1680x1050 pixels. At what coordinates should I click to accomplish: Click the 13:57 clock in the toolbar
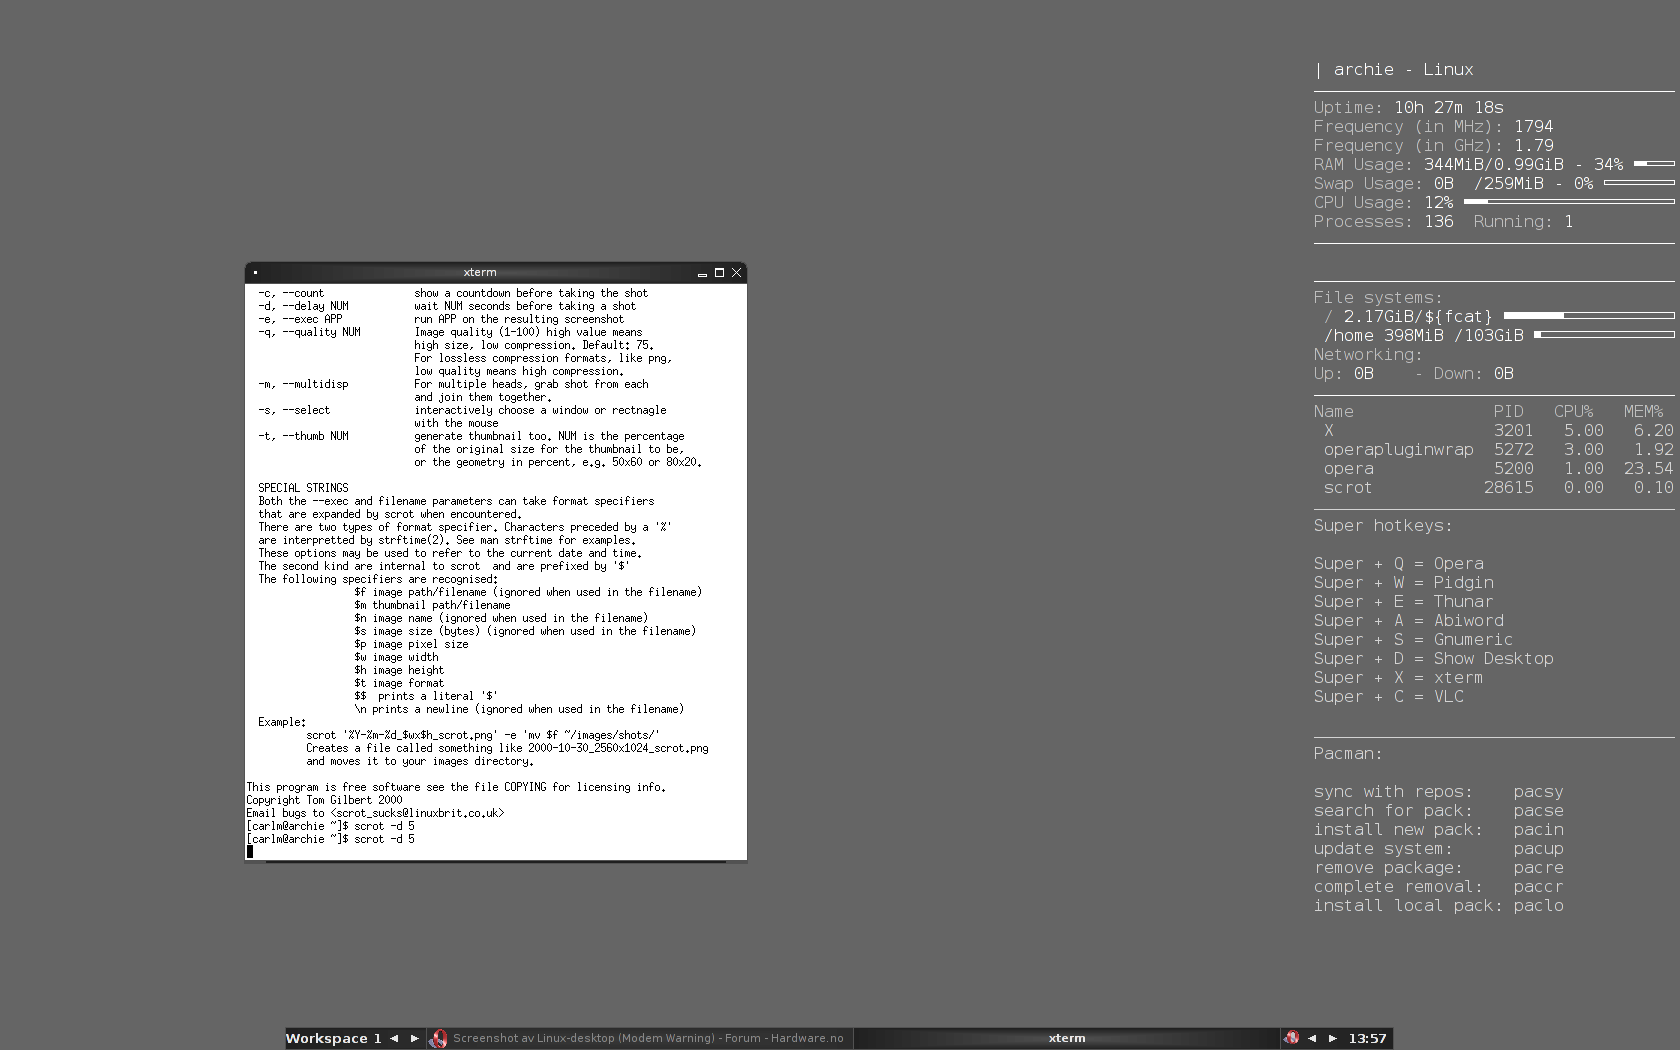pyautogui.click(x=1367, y=1039)
